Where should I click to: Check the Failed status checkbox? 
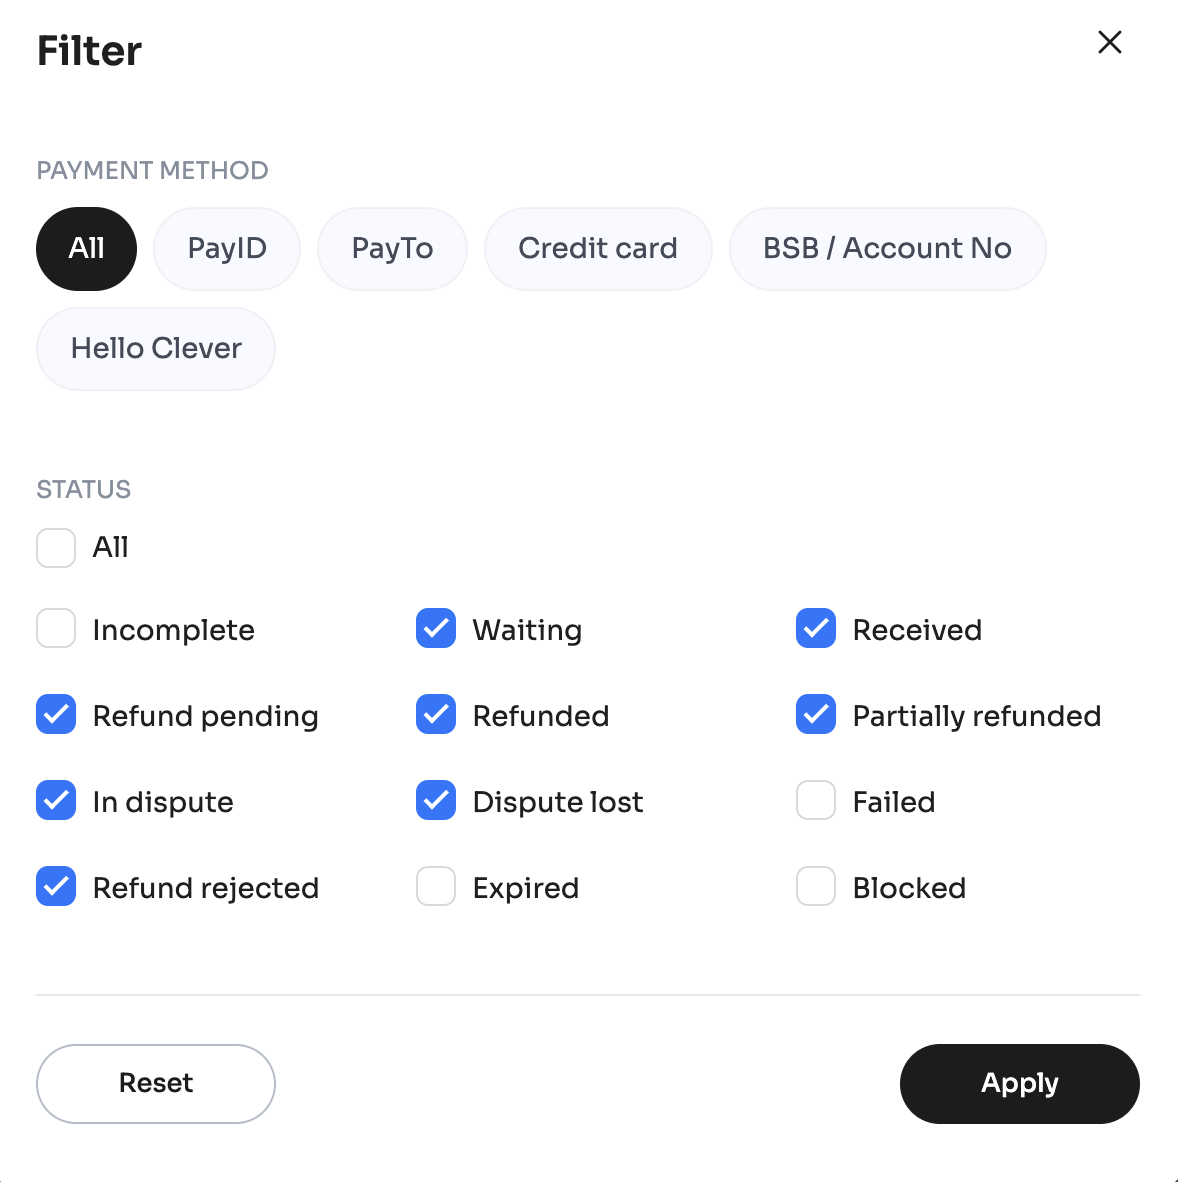pyautogui.click(x=816, y=801)
